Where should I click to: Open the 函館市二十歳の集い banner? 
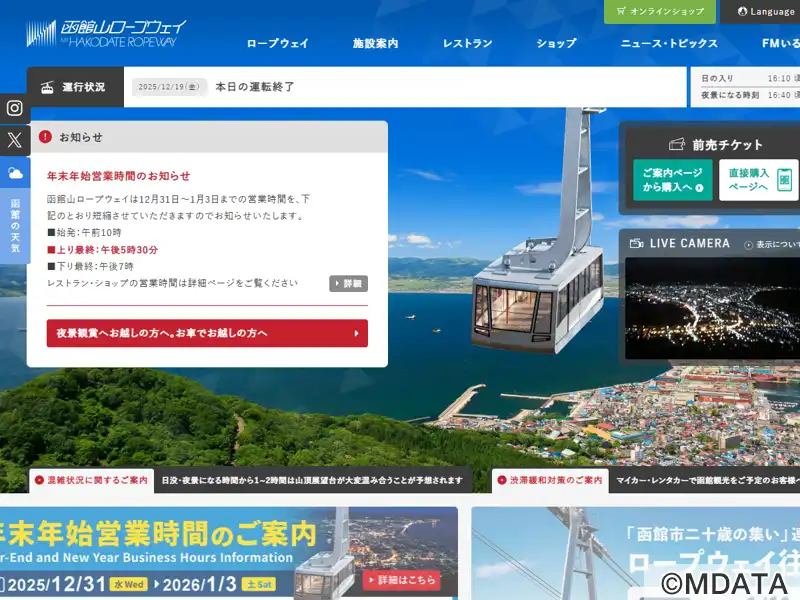pyautogui.click(x=636, y=553)
